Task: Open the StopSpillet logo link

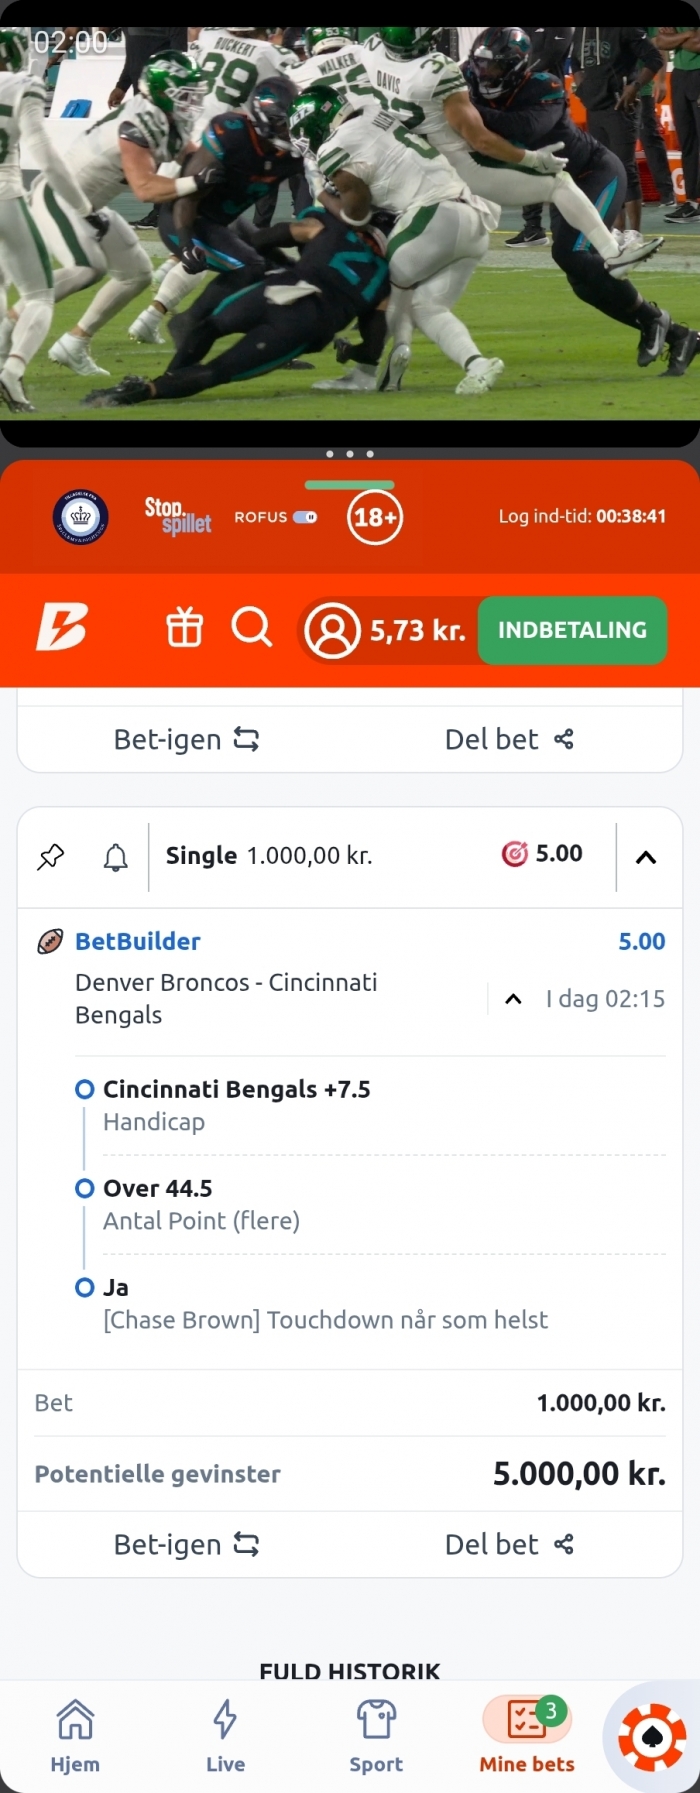Action: coord(178,516)
